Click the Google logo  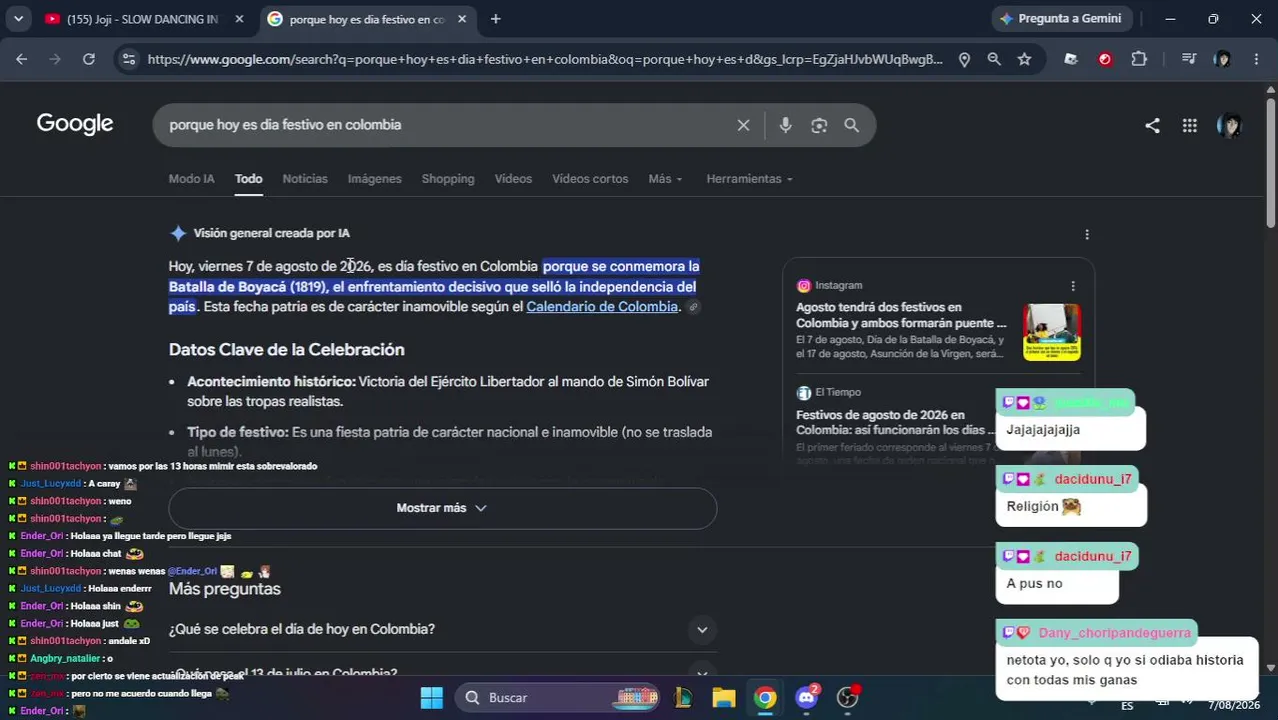coord(75,124)
